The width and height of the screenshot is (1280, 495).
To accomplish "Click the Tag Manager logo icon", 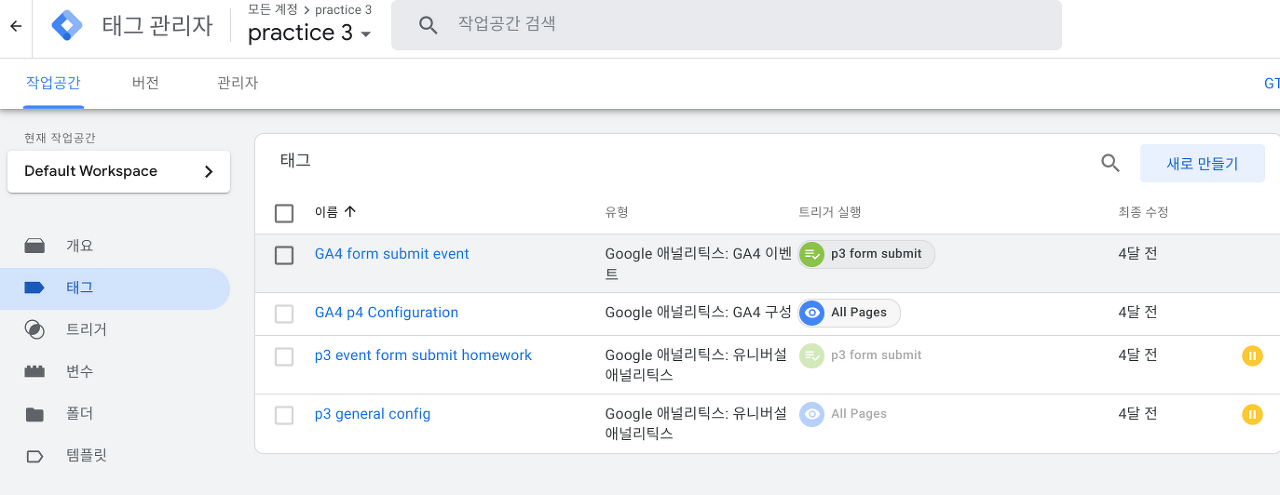I will (67, 26).
